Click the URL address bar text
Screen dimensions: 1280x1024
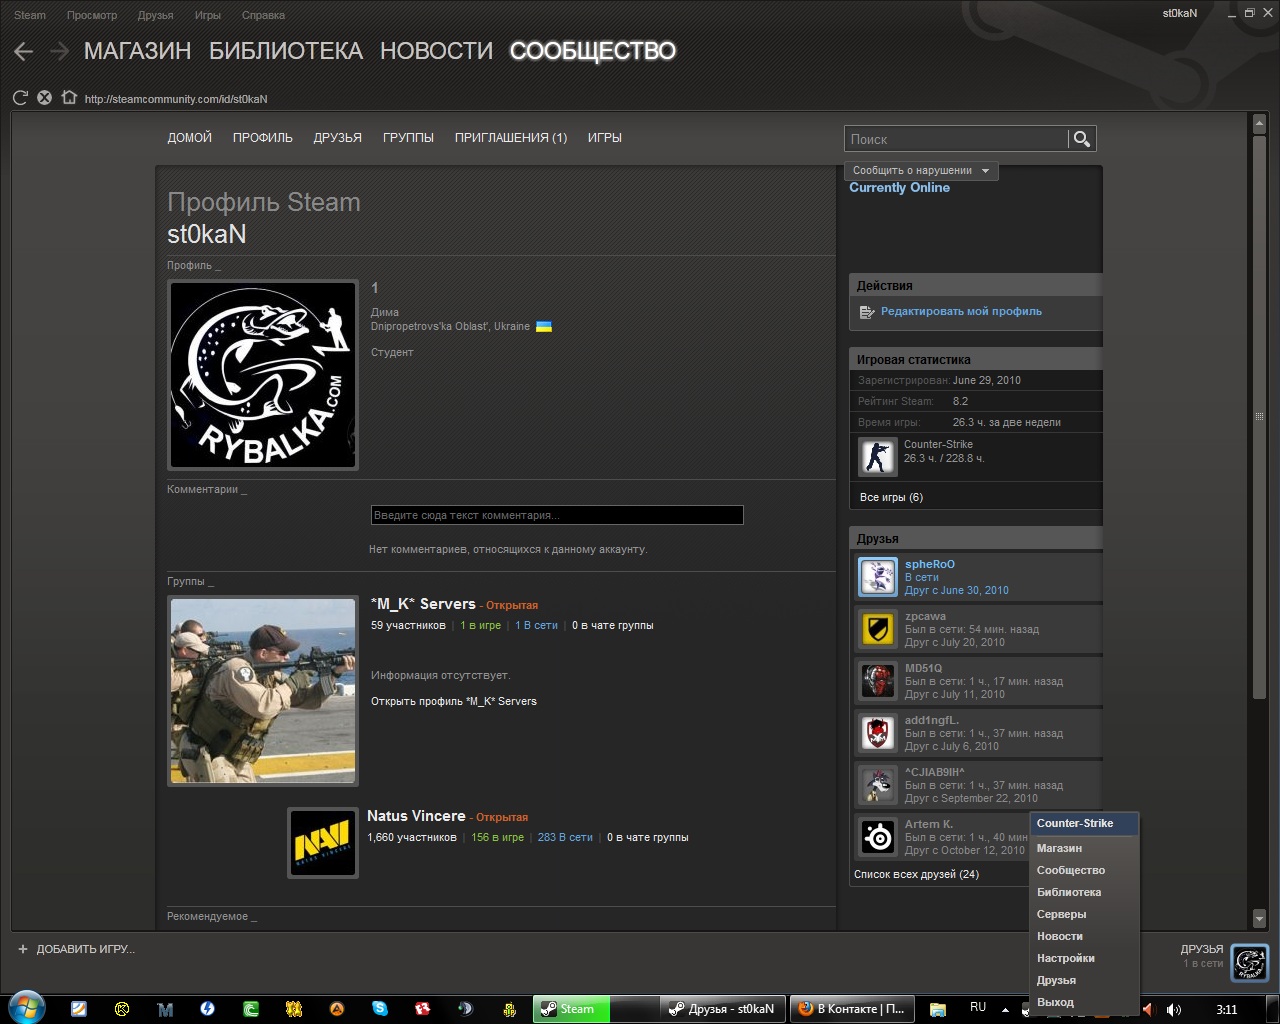[176, 99]
